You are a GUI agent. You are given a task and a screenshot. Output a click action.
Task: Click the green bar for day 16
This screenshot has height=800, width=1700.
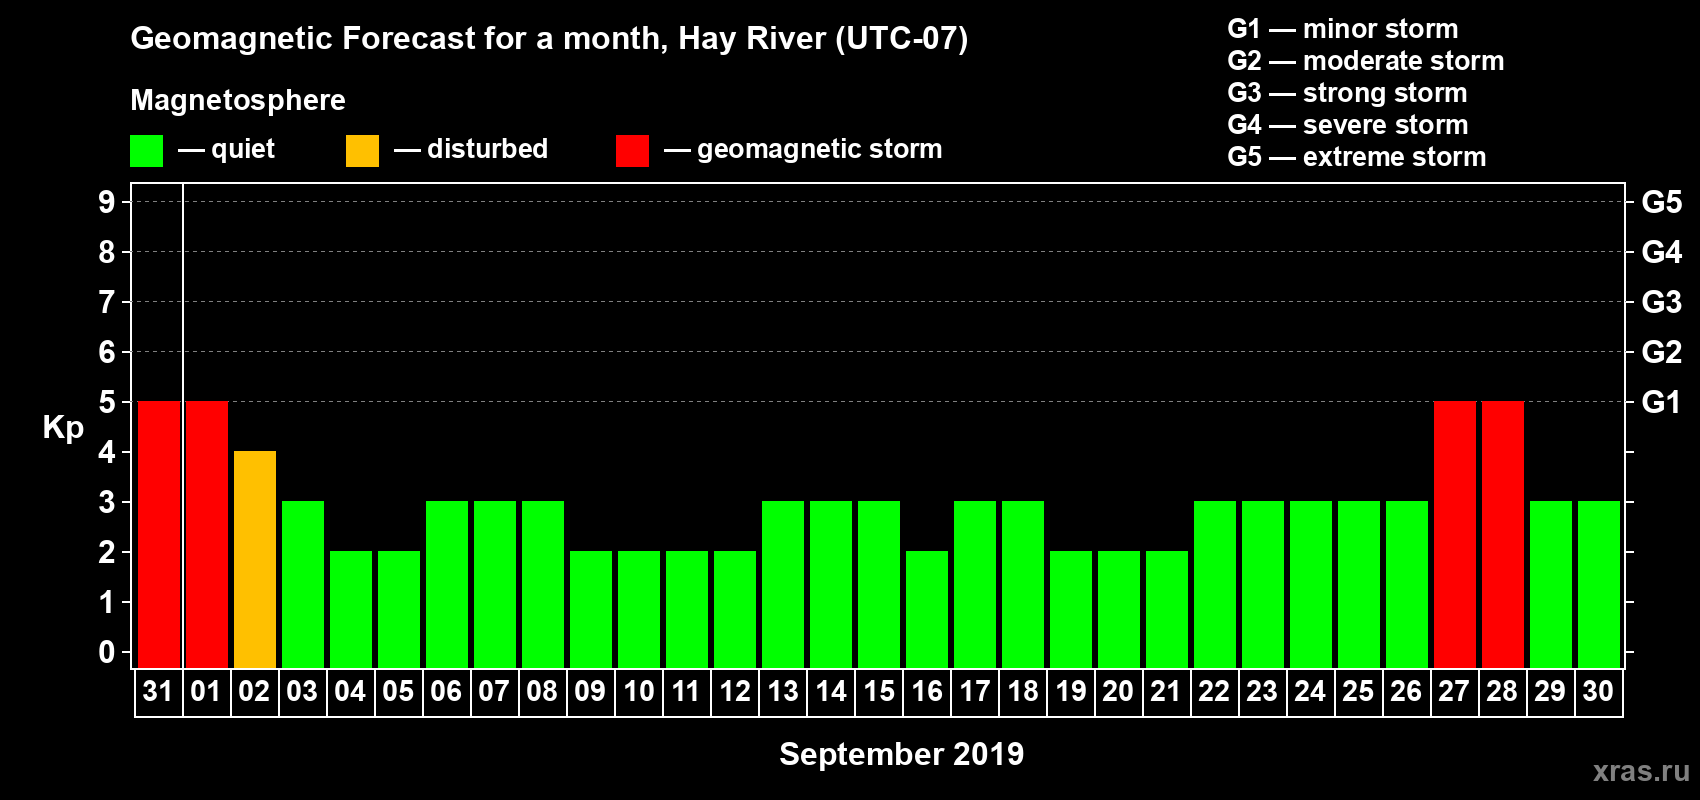point(927,610)
